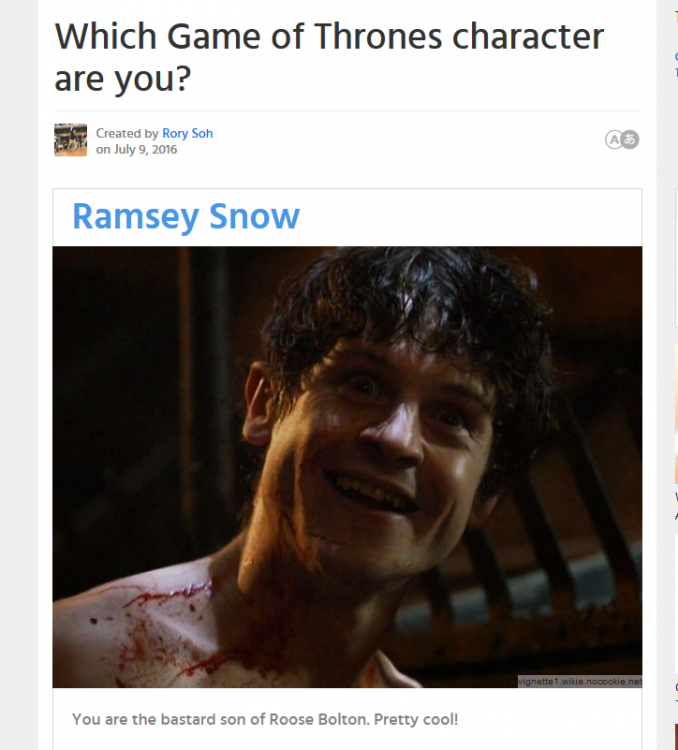Click the Created by label
The height and width of the screenshot is (750, 678).
[x=127, y=133]
